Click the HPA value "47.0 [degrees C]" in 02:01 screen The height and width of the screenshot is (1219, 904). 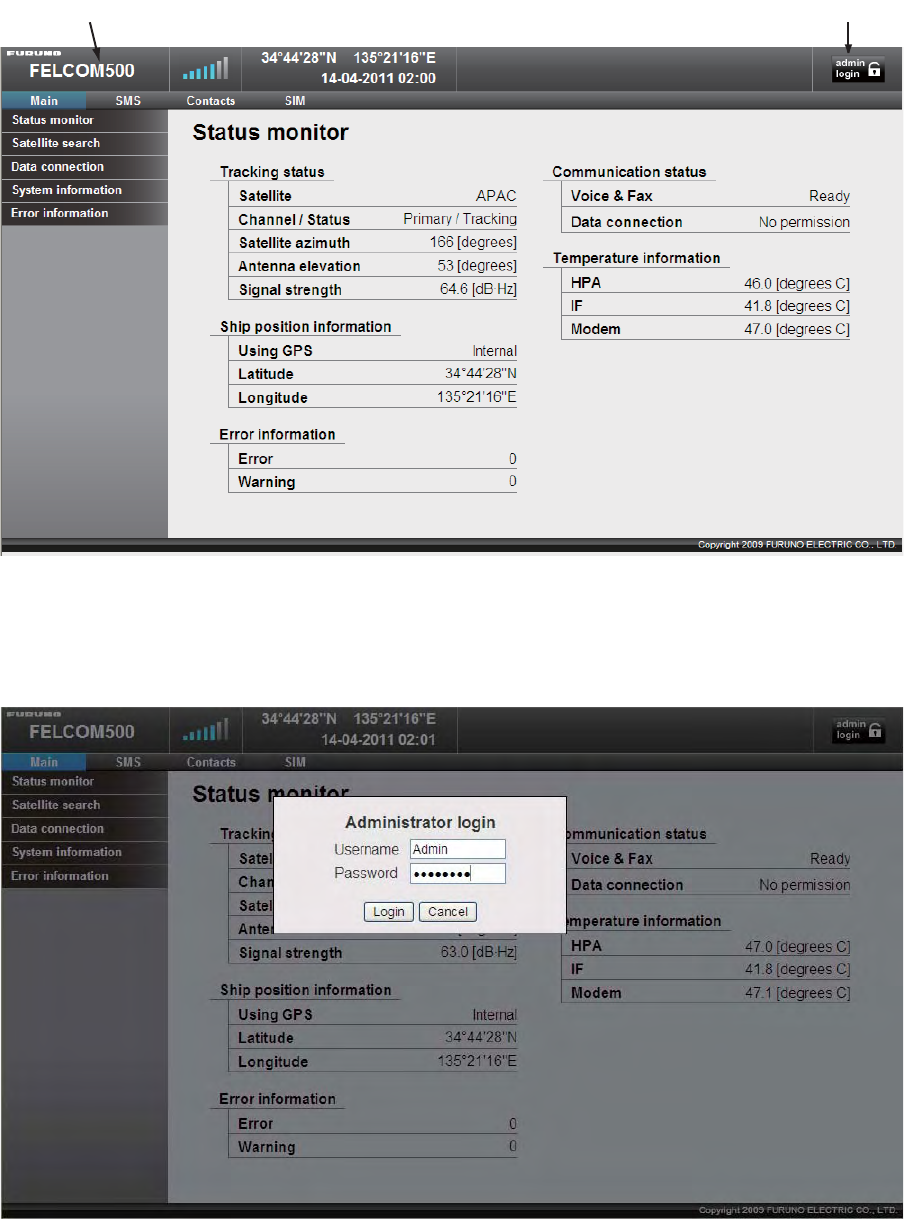pyautogui.click(x=797, y=946)
